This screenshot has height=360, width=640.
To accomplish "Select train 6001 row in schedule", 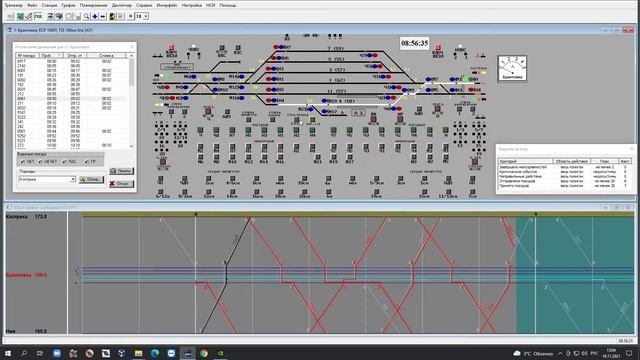I will [x=71, y=71].
